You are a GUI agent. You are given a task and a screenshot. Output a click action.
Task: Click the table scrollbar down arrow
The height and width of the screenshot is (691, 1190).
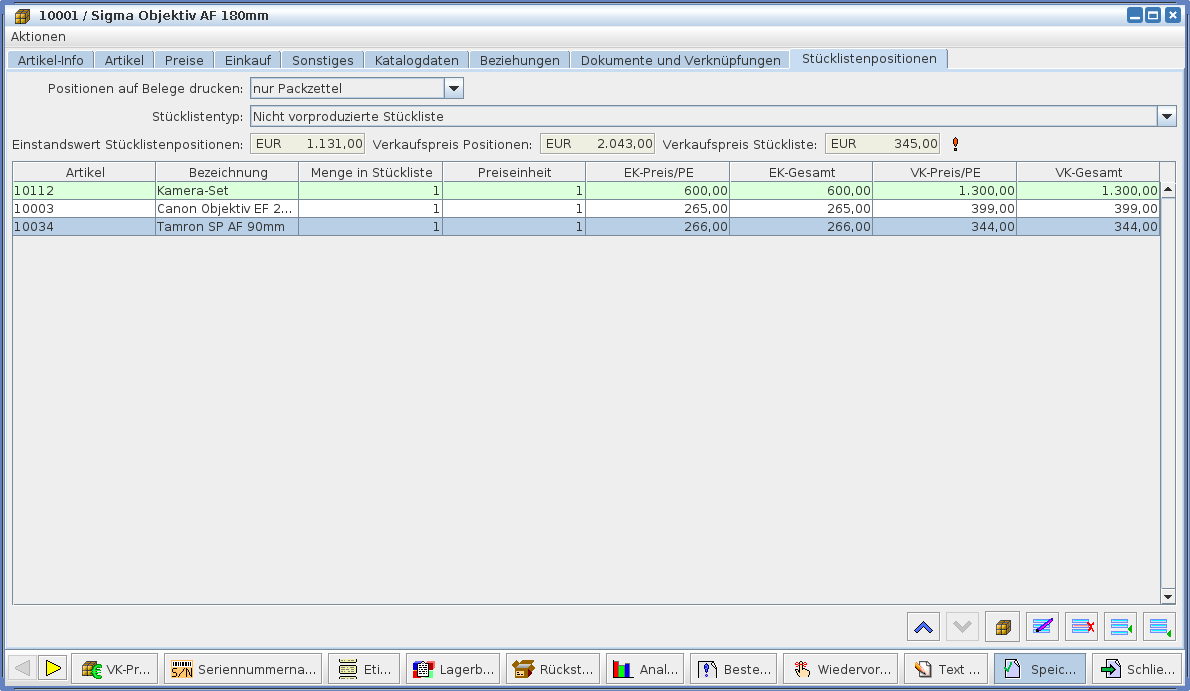click(1167, 596)
